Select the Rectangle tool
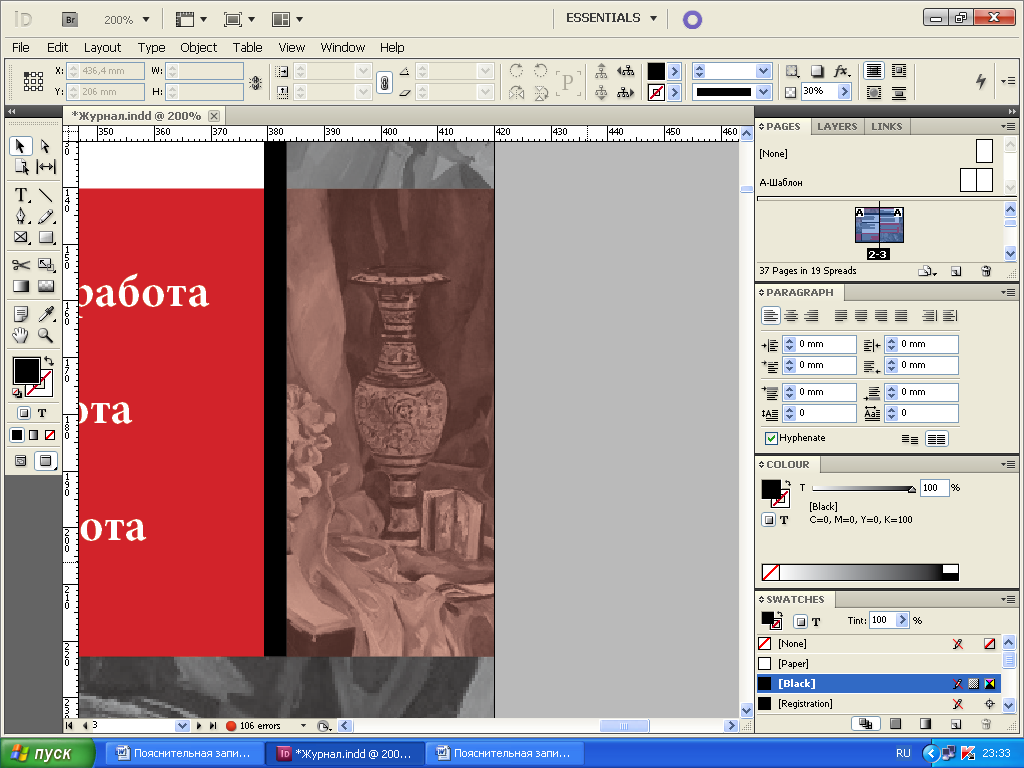Image resolution: width=1024 pixels, height=768 pixels. pos(45,237)
